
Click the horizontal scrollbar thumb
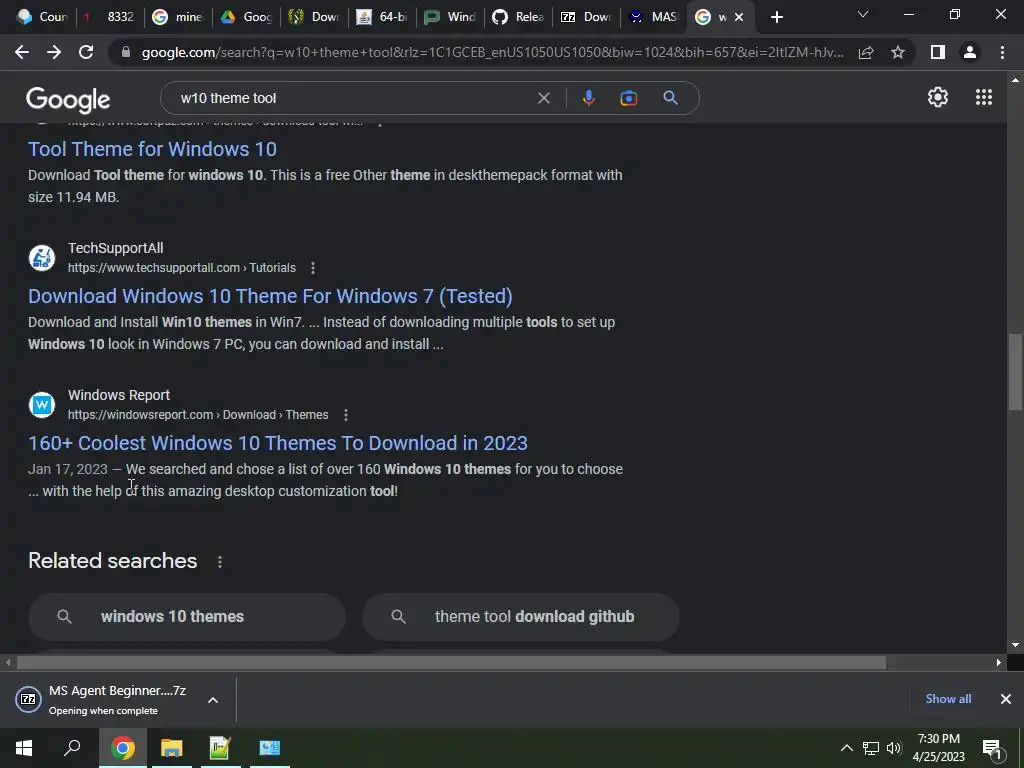(451, 663)
